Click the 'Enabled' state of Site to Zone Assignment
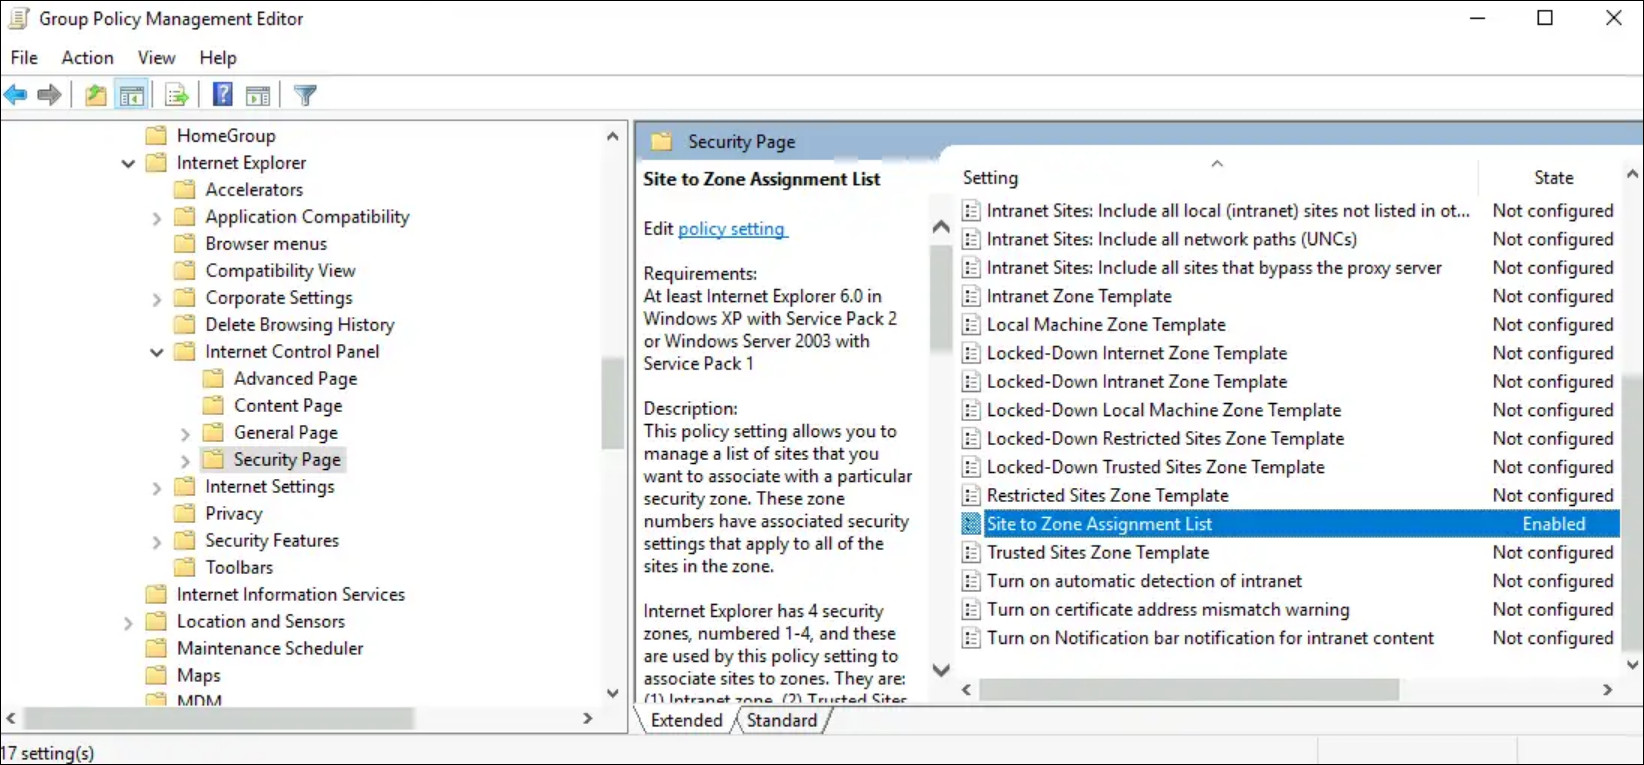The width and height of the screenshot is (1644, 765). [x=1554, y=524]
